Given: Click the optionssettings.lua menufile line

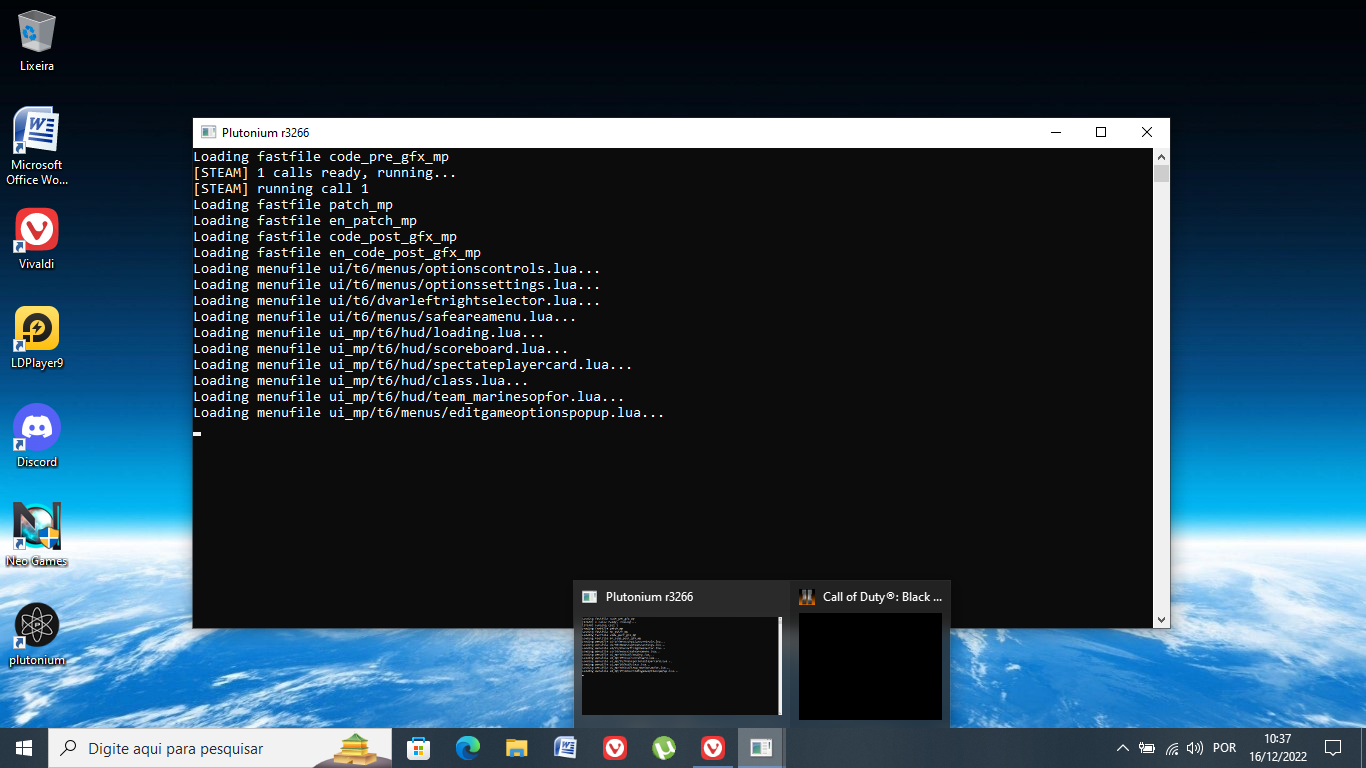Looking at the screenshot, I should (397, 285).
